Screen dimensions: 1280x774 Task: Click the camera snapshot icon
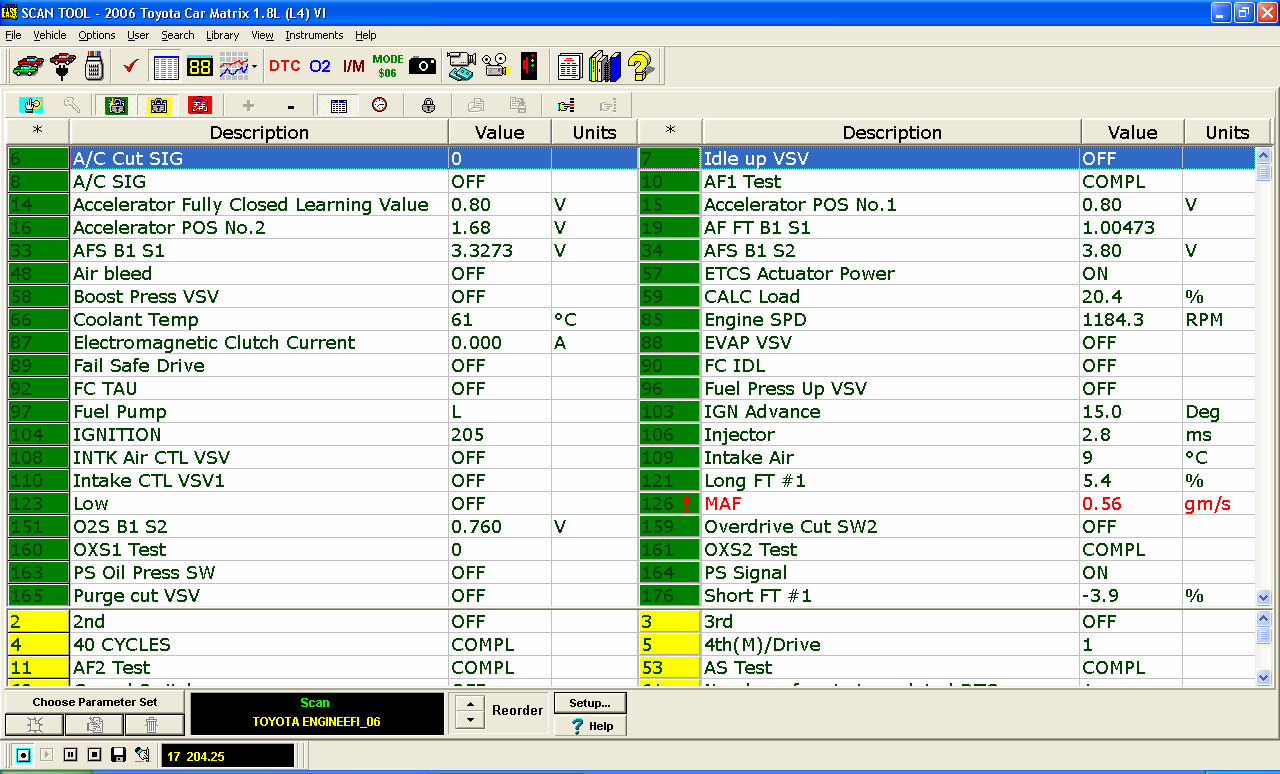(422, 66)
